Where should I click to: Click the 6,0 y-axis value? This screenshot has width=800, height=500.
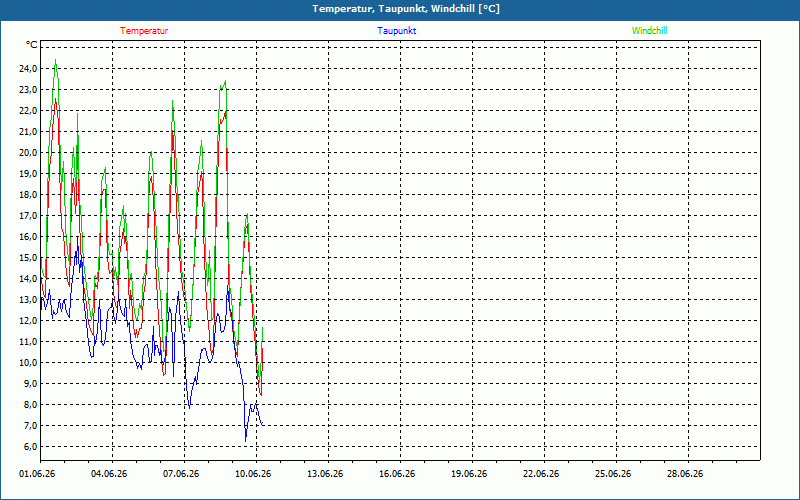[30, 446]
